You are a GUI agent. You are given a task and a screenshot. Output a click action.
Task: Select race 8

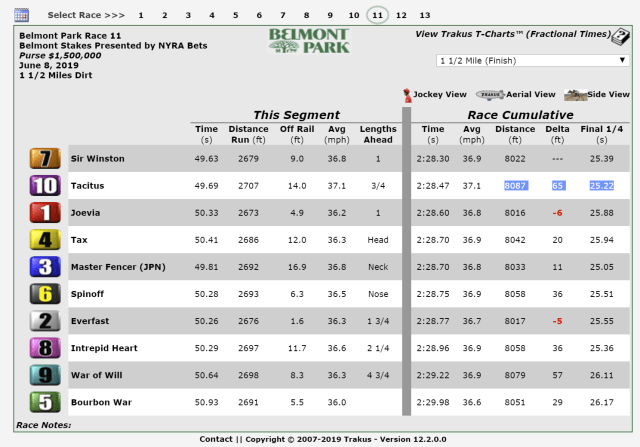click(x=307, y=15)
